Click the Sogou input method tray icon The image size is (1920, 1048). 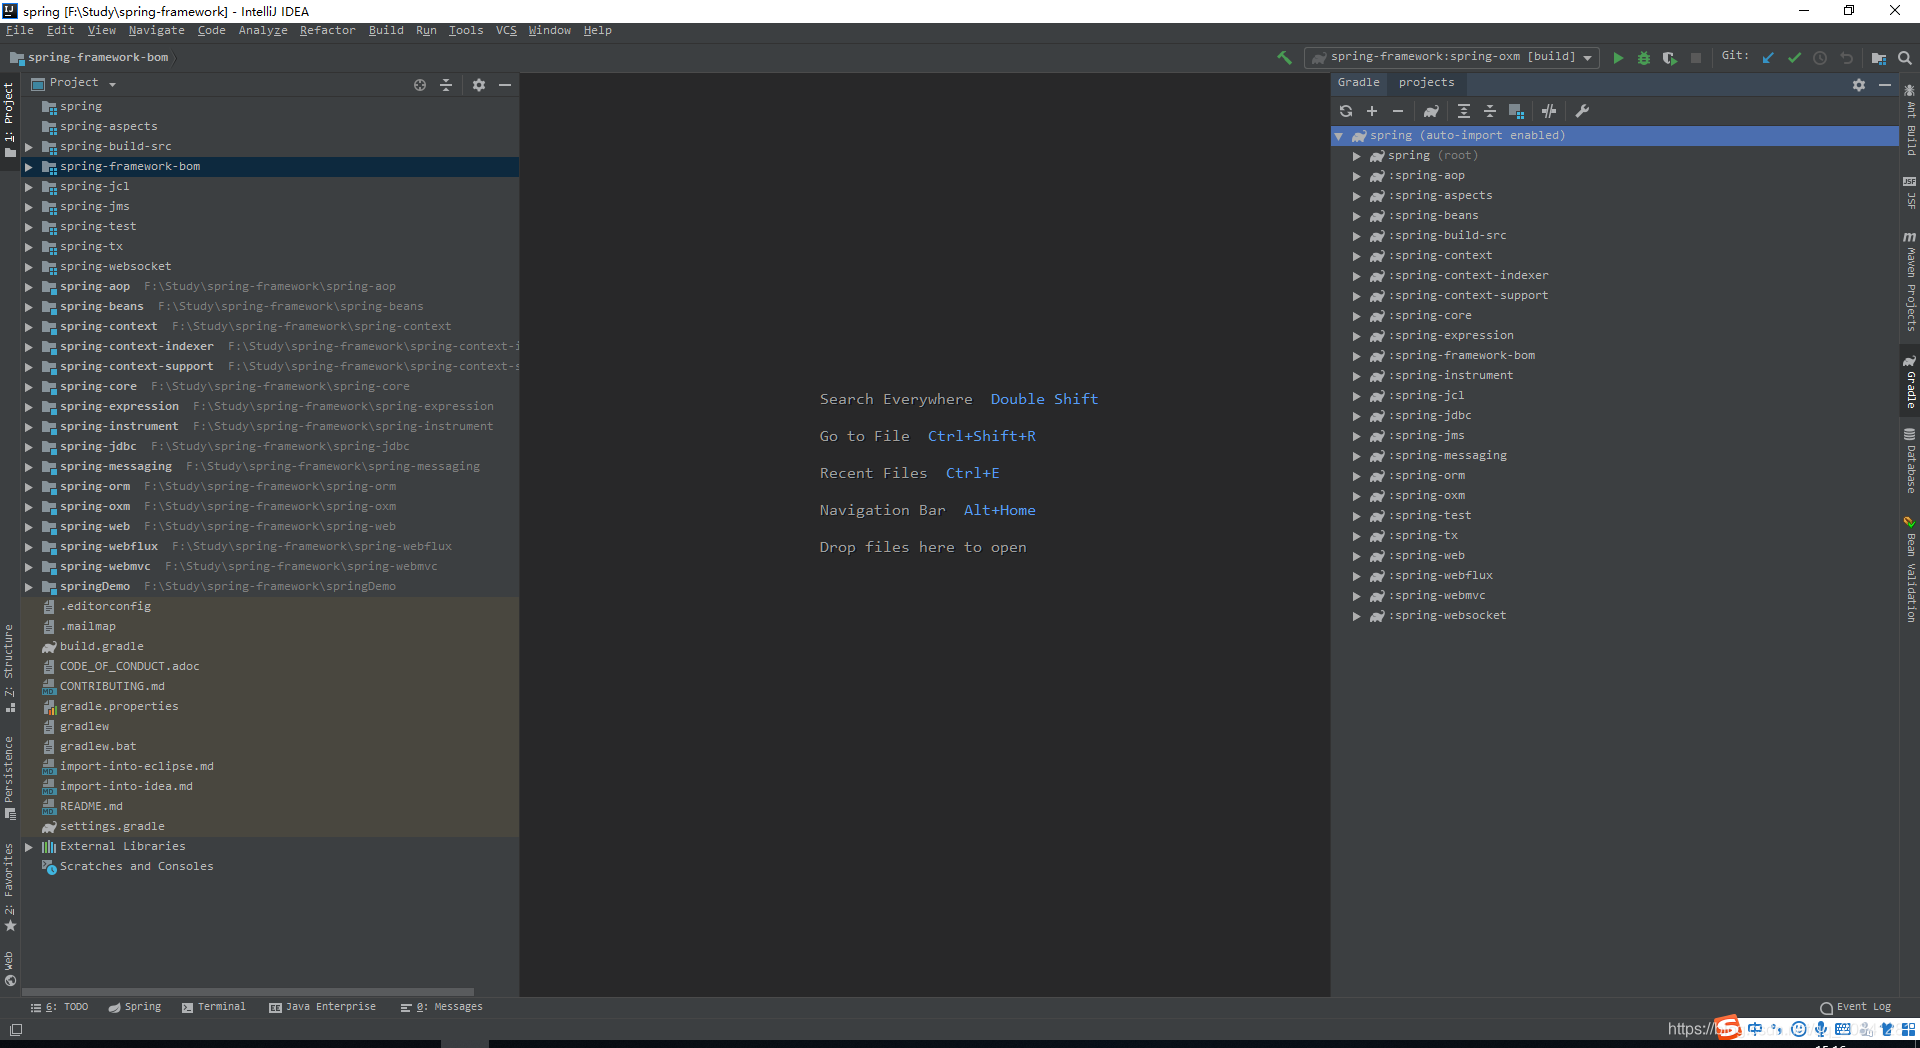pyautogui.click(x=1727, y=1028)
